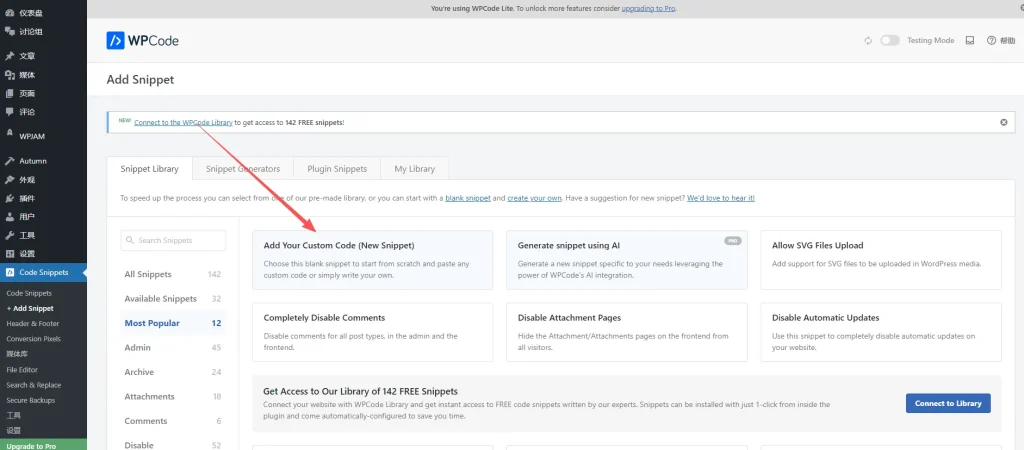Select Add Your Custom Code snippet card
1024x450 pixels.
click(x=372, y=260)
